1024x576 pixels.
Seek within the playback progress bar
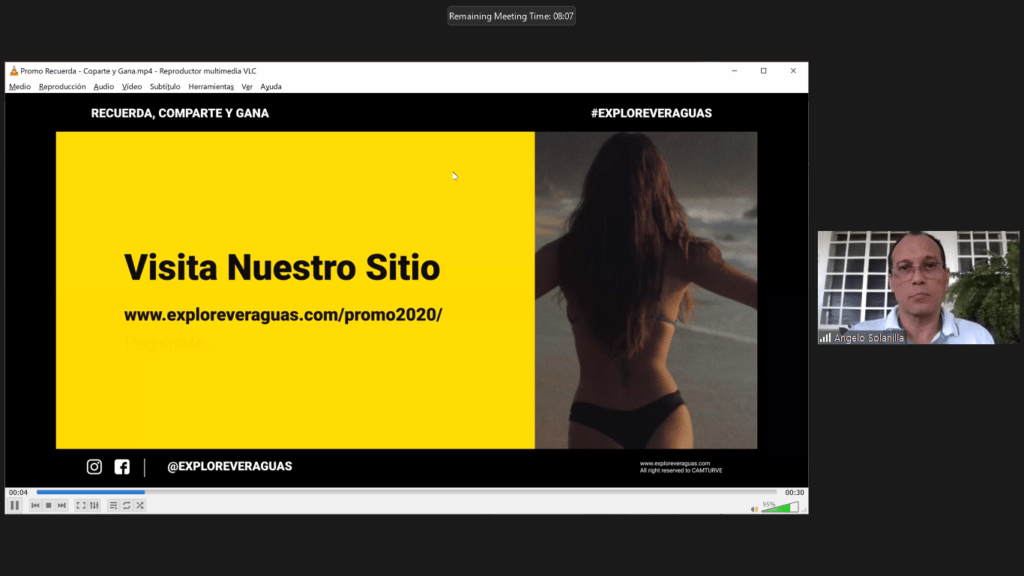(406, 492)
